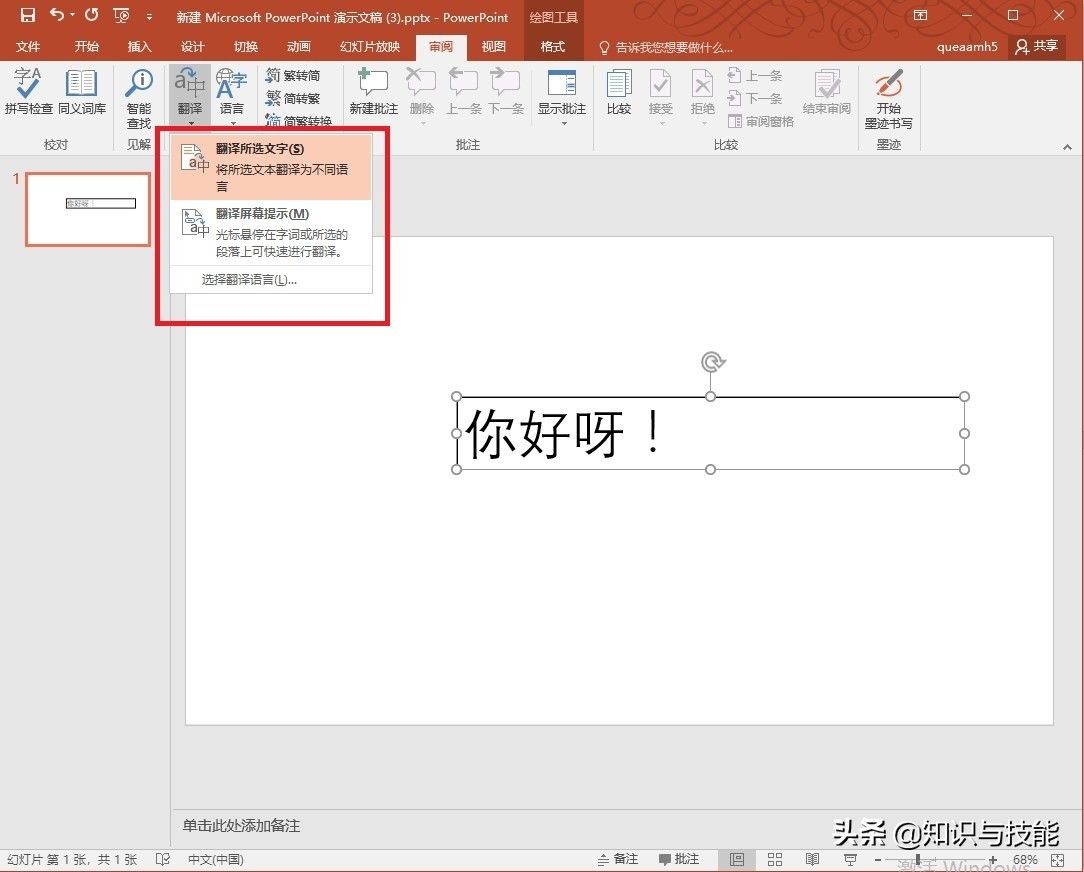Toggle the 批注 comments pane in status bar
The image size is (1084, 872).
point(678,859)
